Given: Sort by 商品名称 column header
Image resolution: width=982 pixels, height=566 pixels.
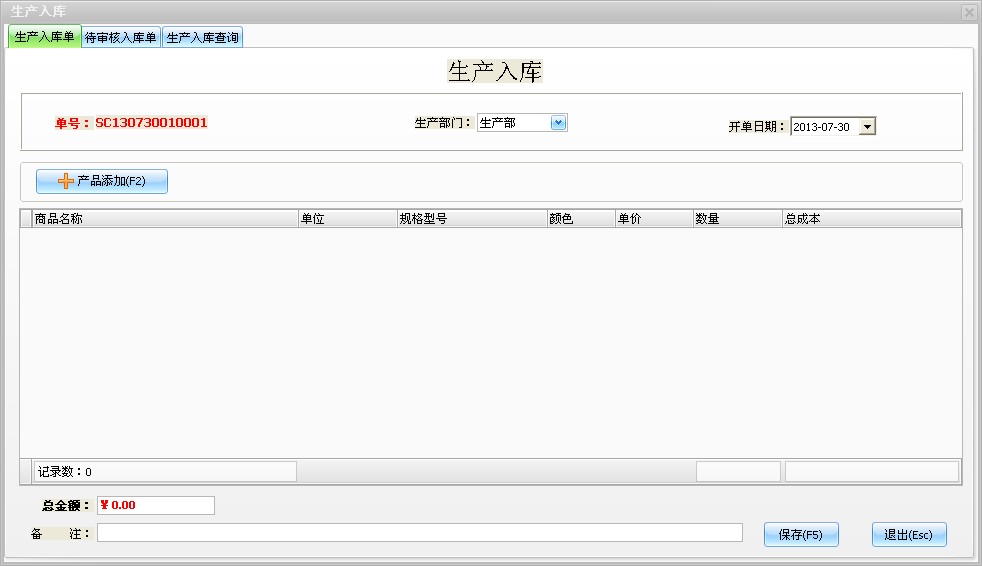Looking at the screenshot, I should [165, 219].
